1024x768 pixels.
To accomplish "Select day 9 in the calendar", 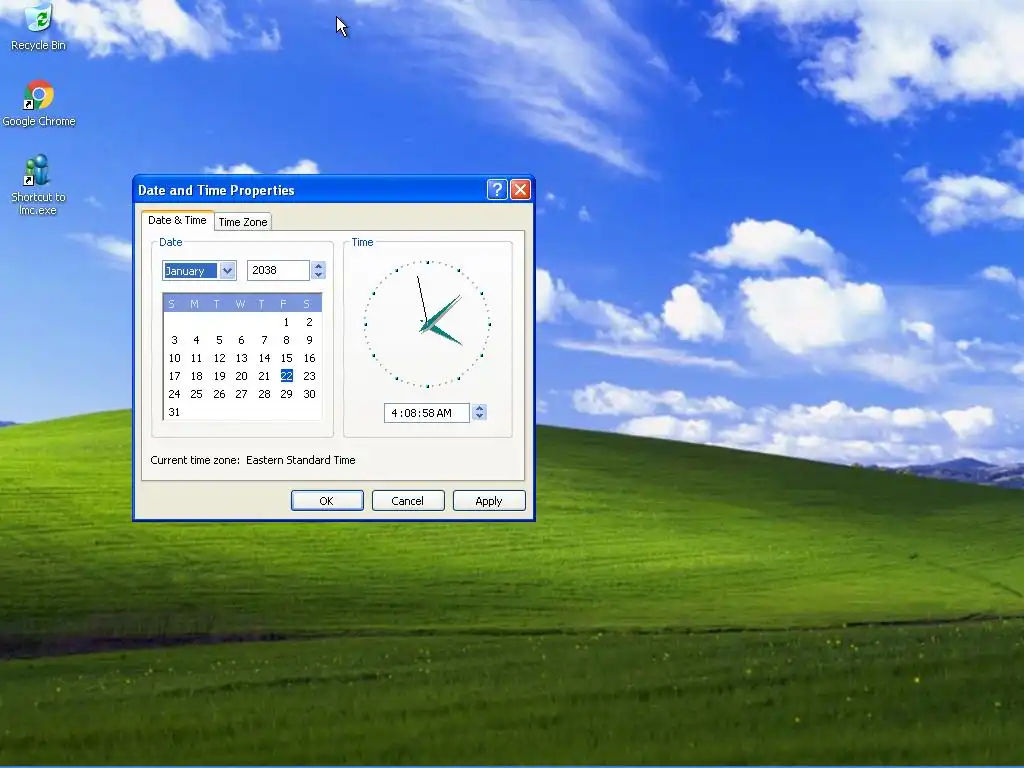I will [x=310, y=340].
